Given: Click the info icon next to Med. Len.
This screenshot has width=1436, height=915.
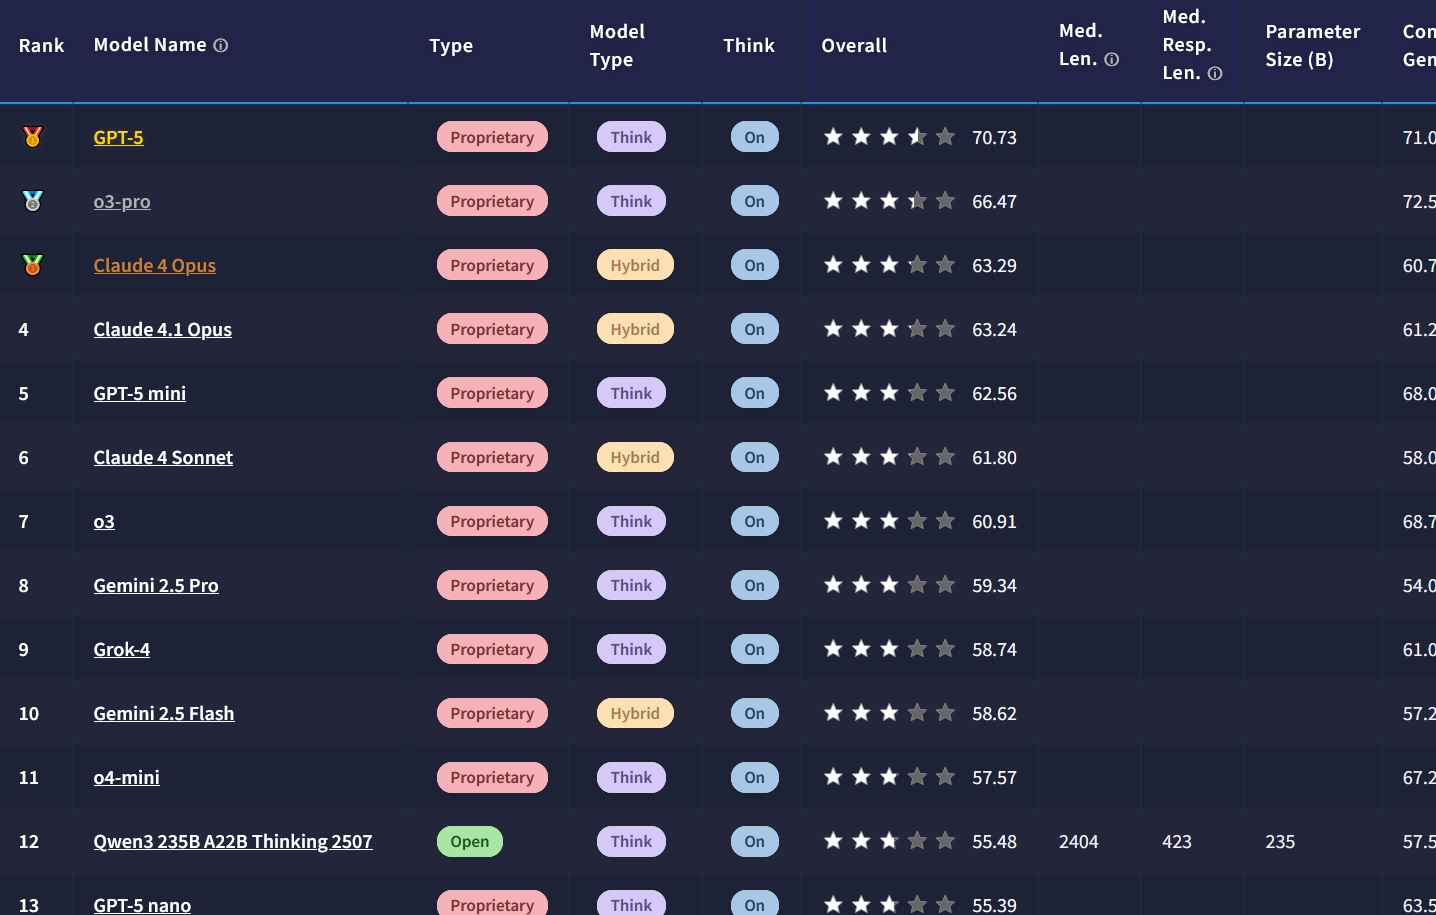Looking at the screenshot, I should point(1111,60).
